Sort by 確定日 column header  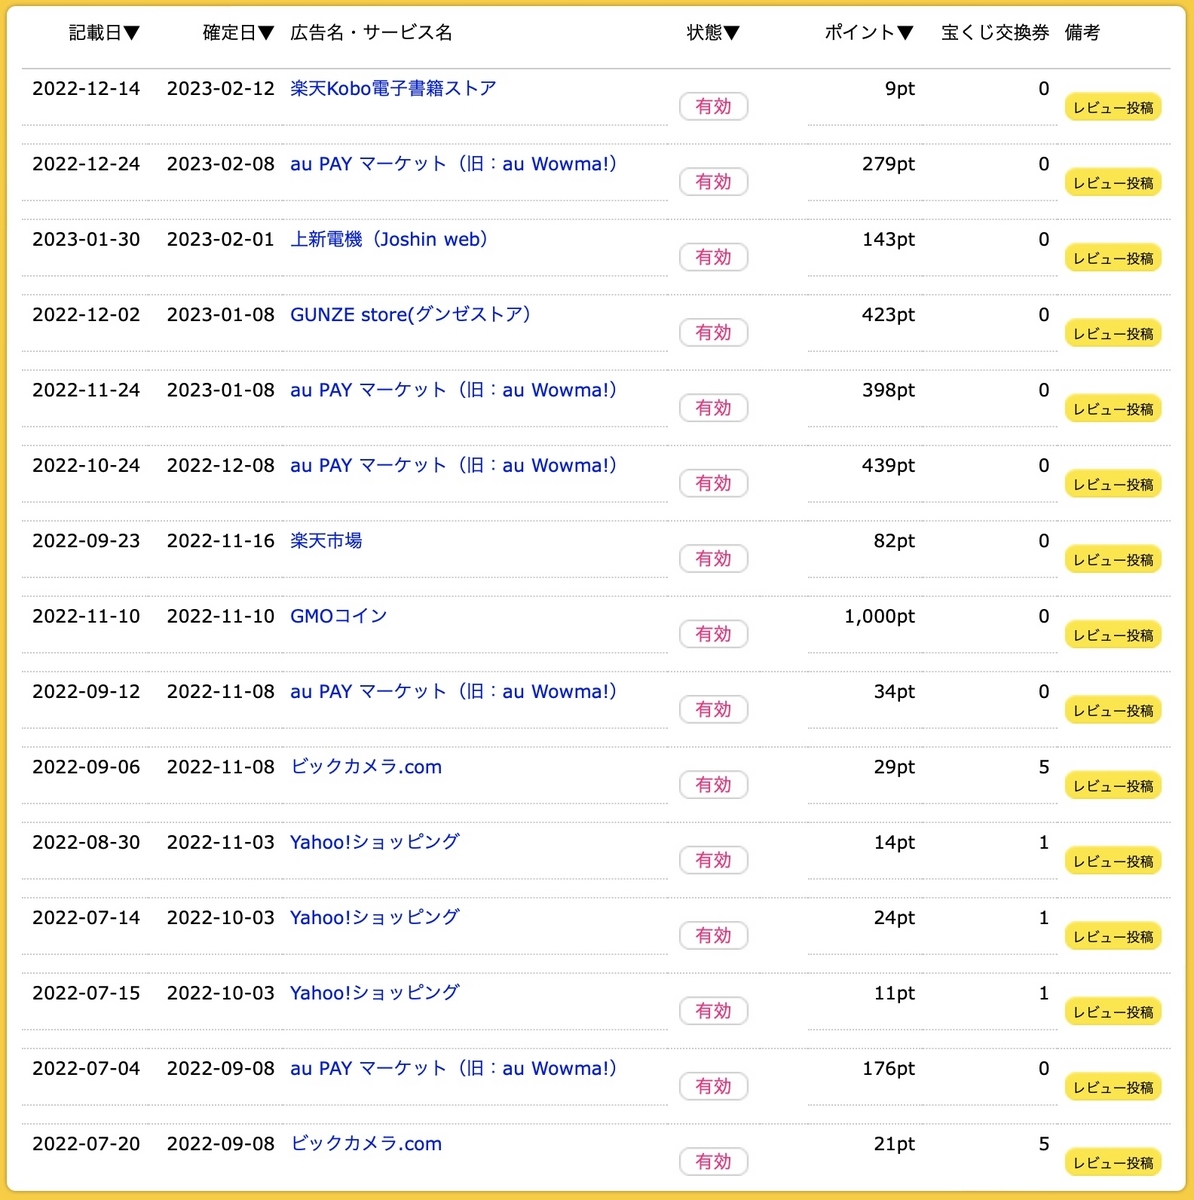click(x=238, y=33)
